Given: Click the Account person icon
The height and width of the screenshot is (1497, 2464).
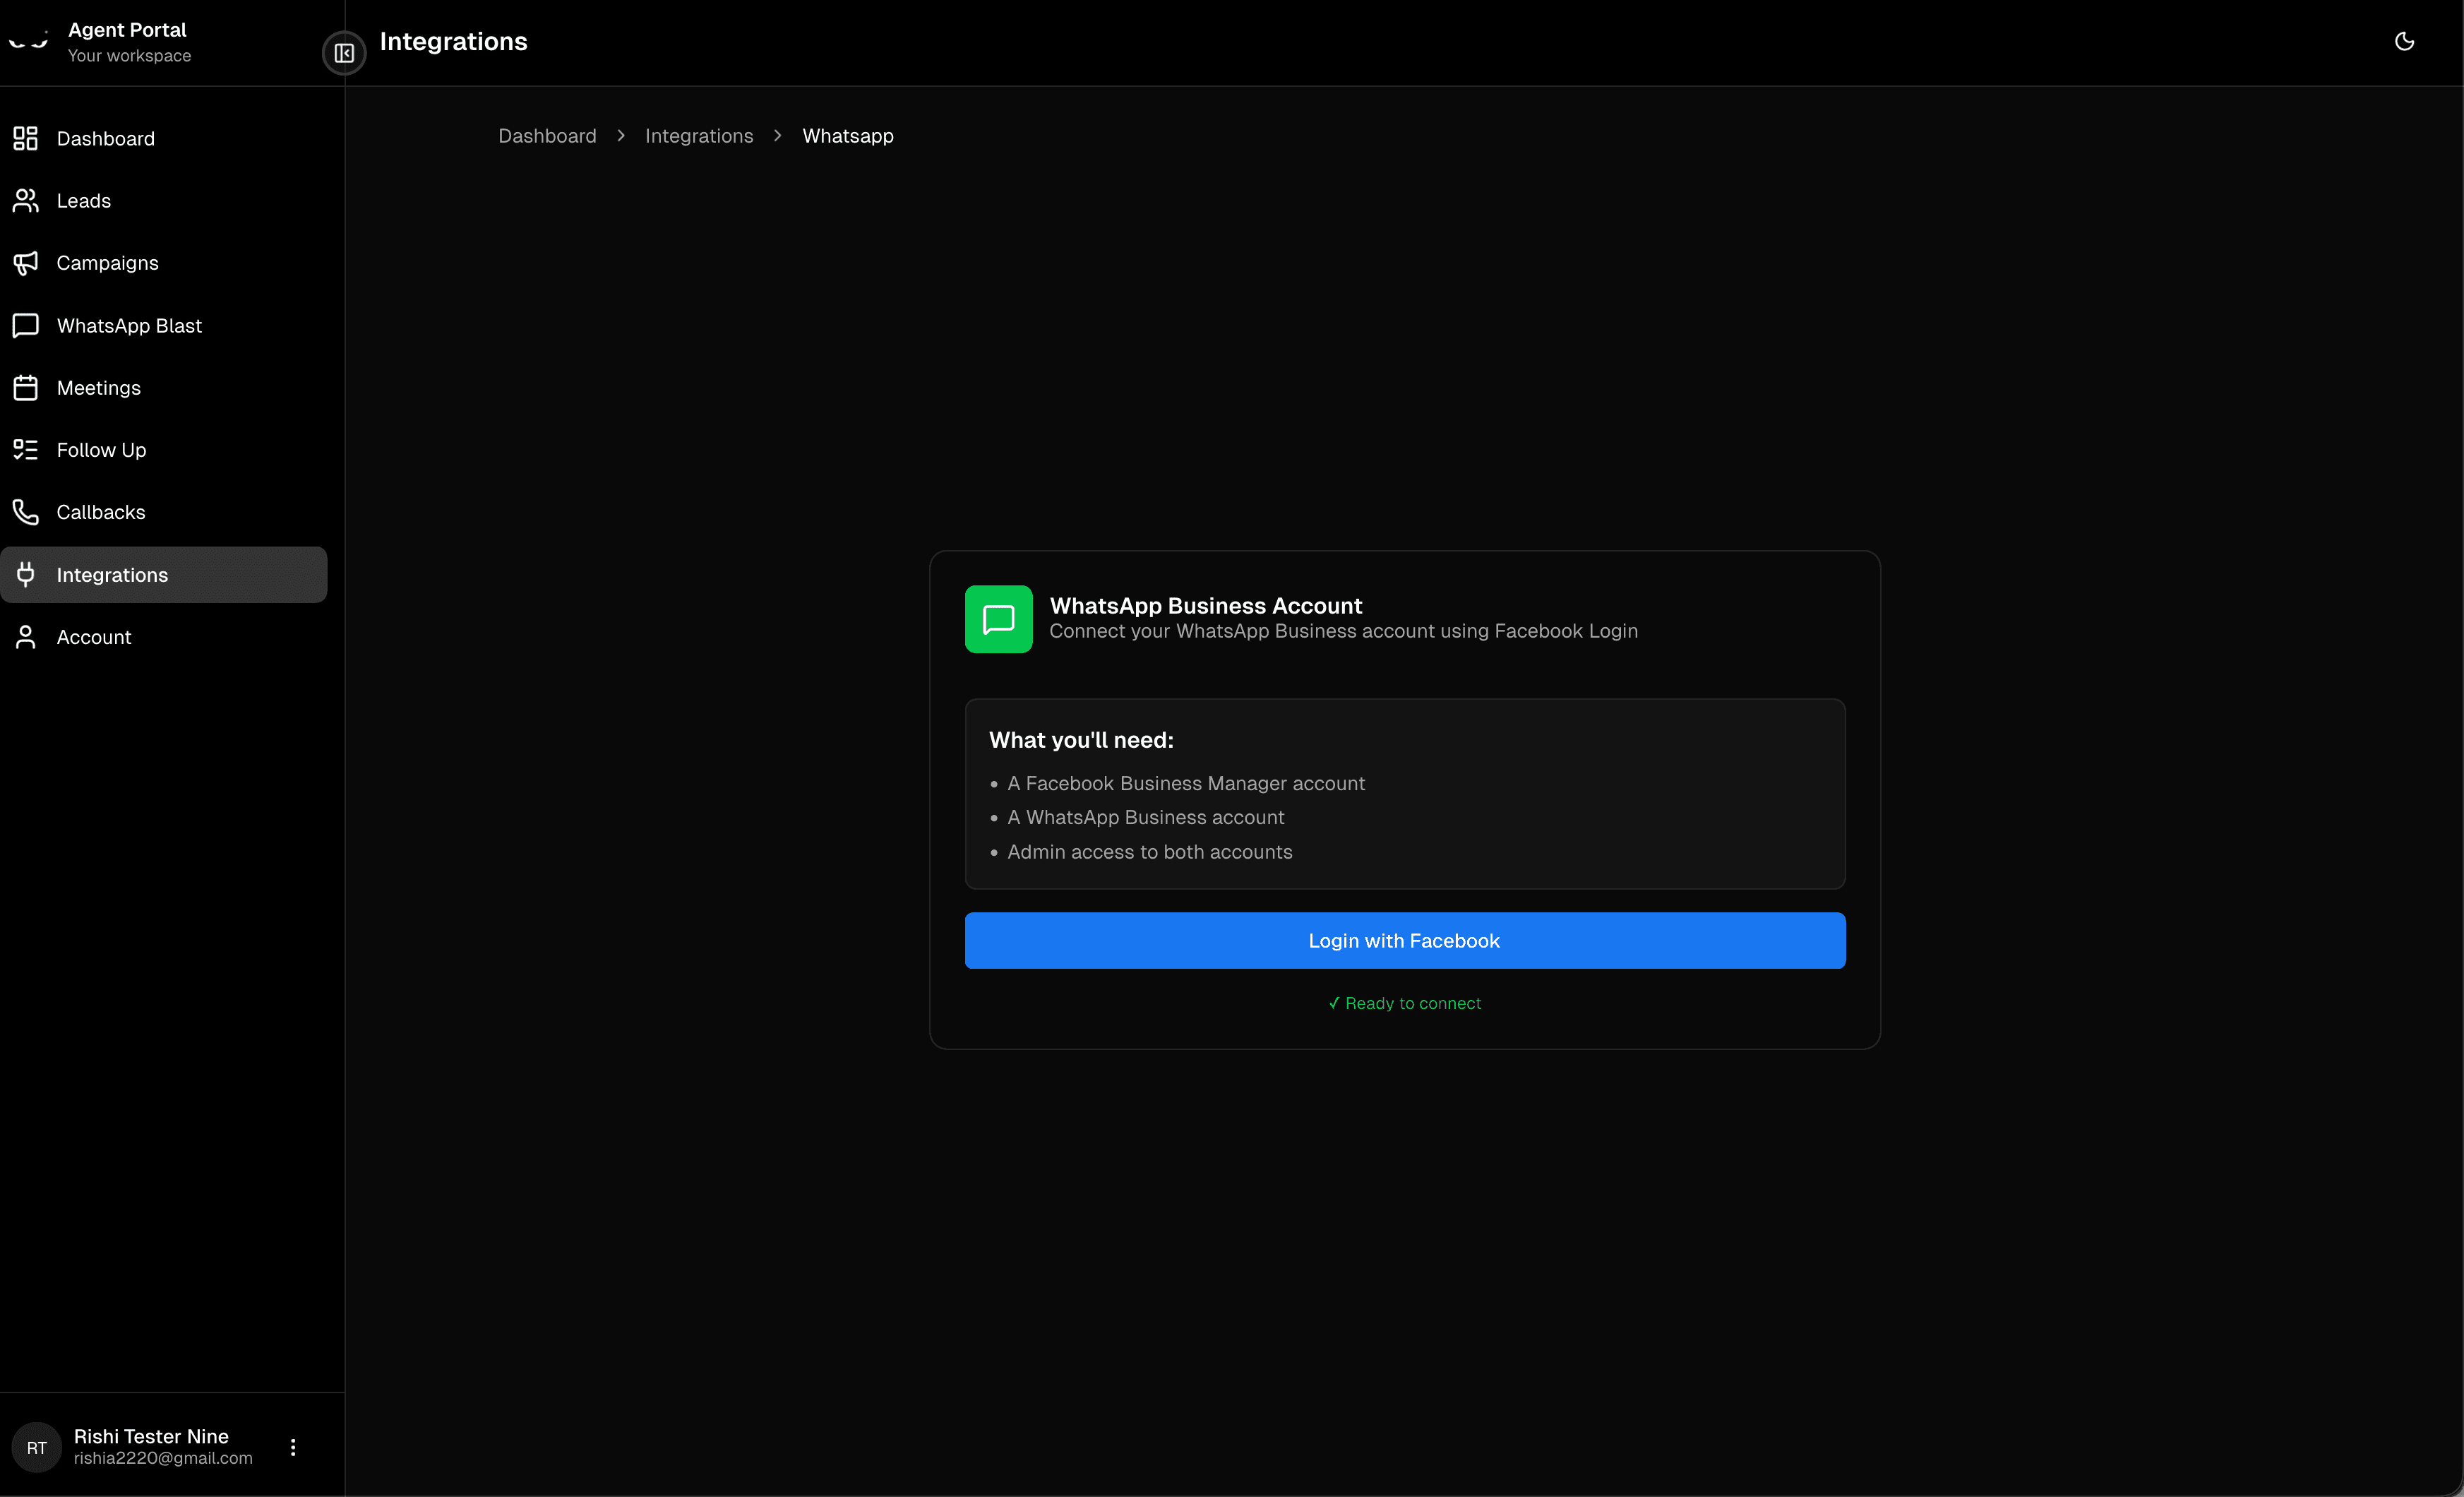Looking at the screenshot, I should click(26, 637).
